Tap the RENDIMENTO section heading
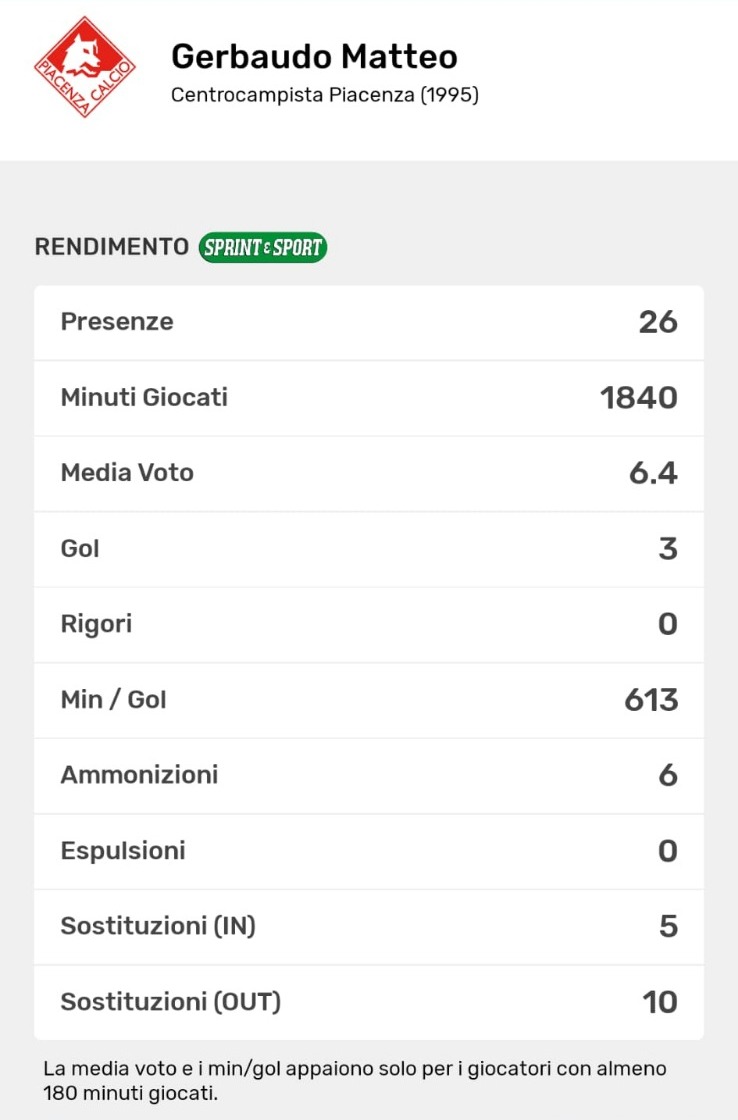 click(x=111, y=247)
